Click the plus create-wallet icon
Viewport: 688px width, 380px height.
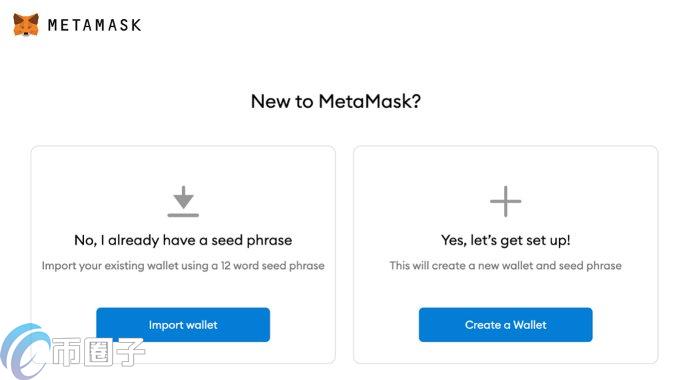[x=505, y=201]
